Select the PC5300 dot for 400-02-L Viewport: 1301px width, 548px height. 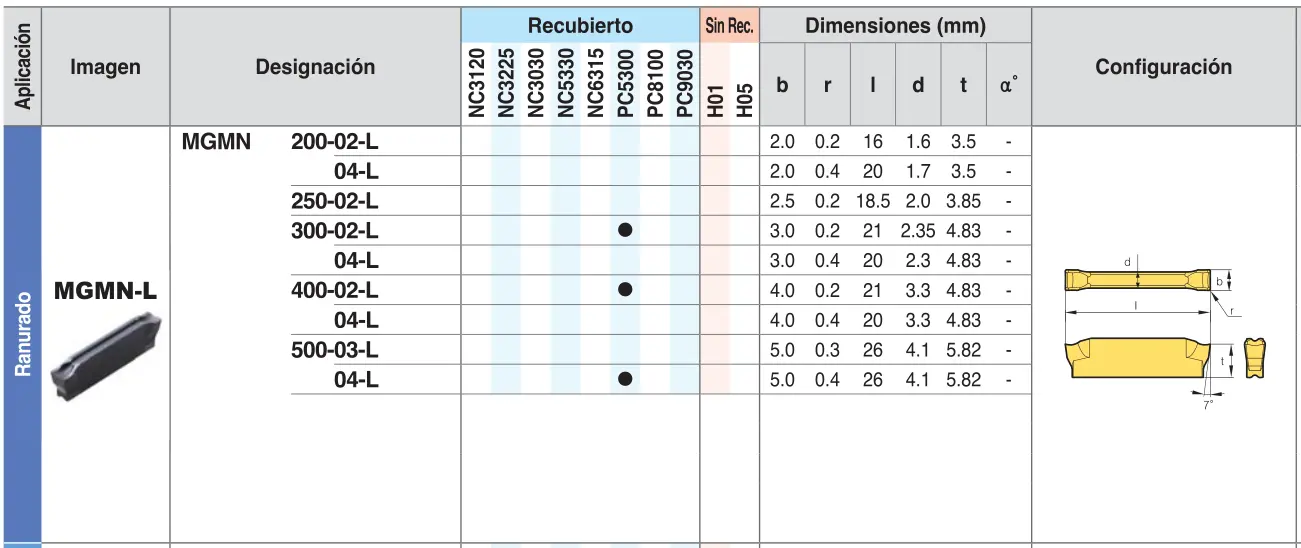[625, 290]
